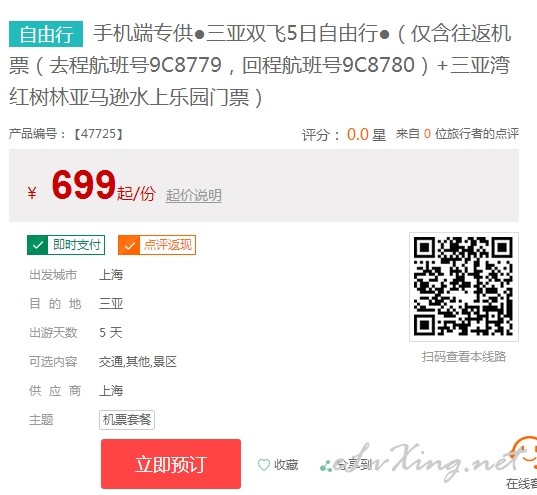Click the 0.0 星 rating score
The height and width of the screenshot is (495, 537).
pyautogui.click(x=366, y=134)
